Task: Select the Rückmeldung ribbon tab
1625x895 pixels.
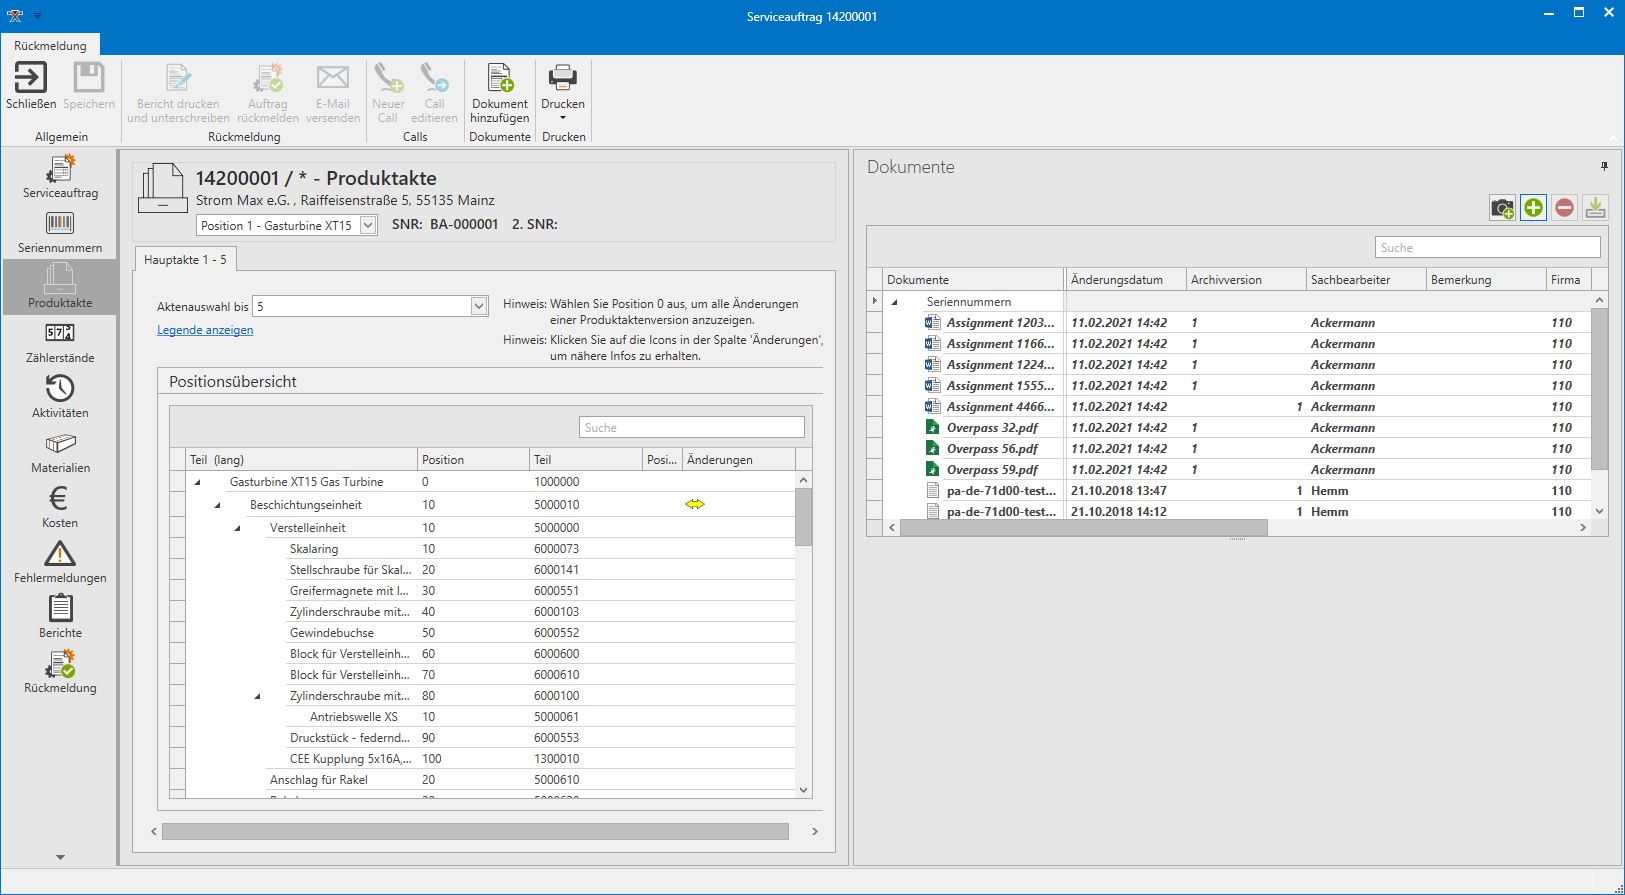Action: coord(50,45)
